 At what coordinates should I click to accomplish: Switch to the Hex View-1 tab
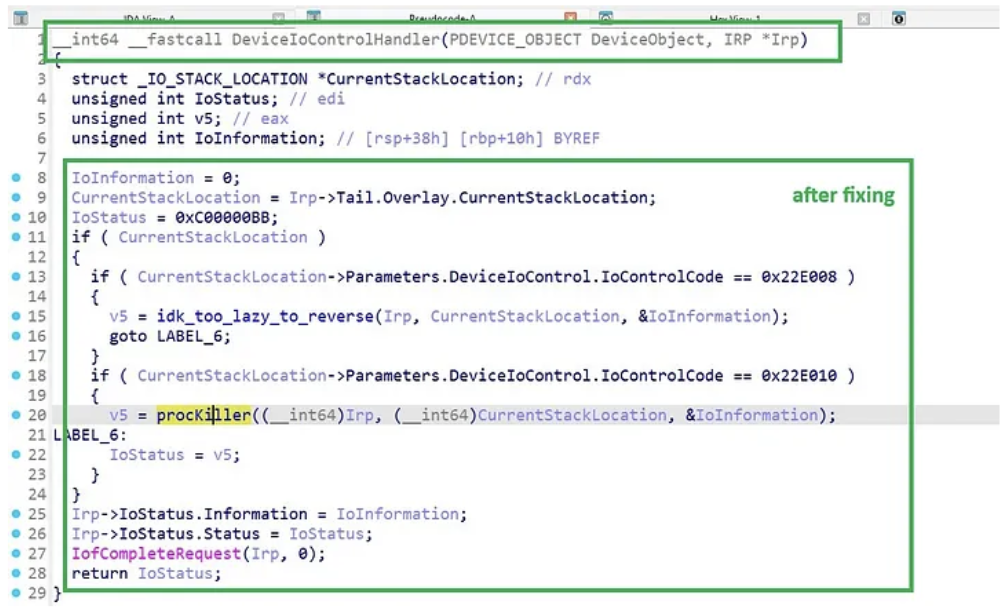click(x=735, y=18)
